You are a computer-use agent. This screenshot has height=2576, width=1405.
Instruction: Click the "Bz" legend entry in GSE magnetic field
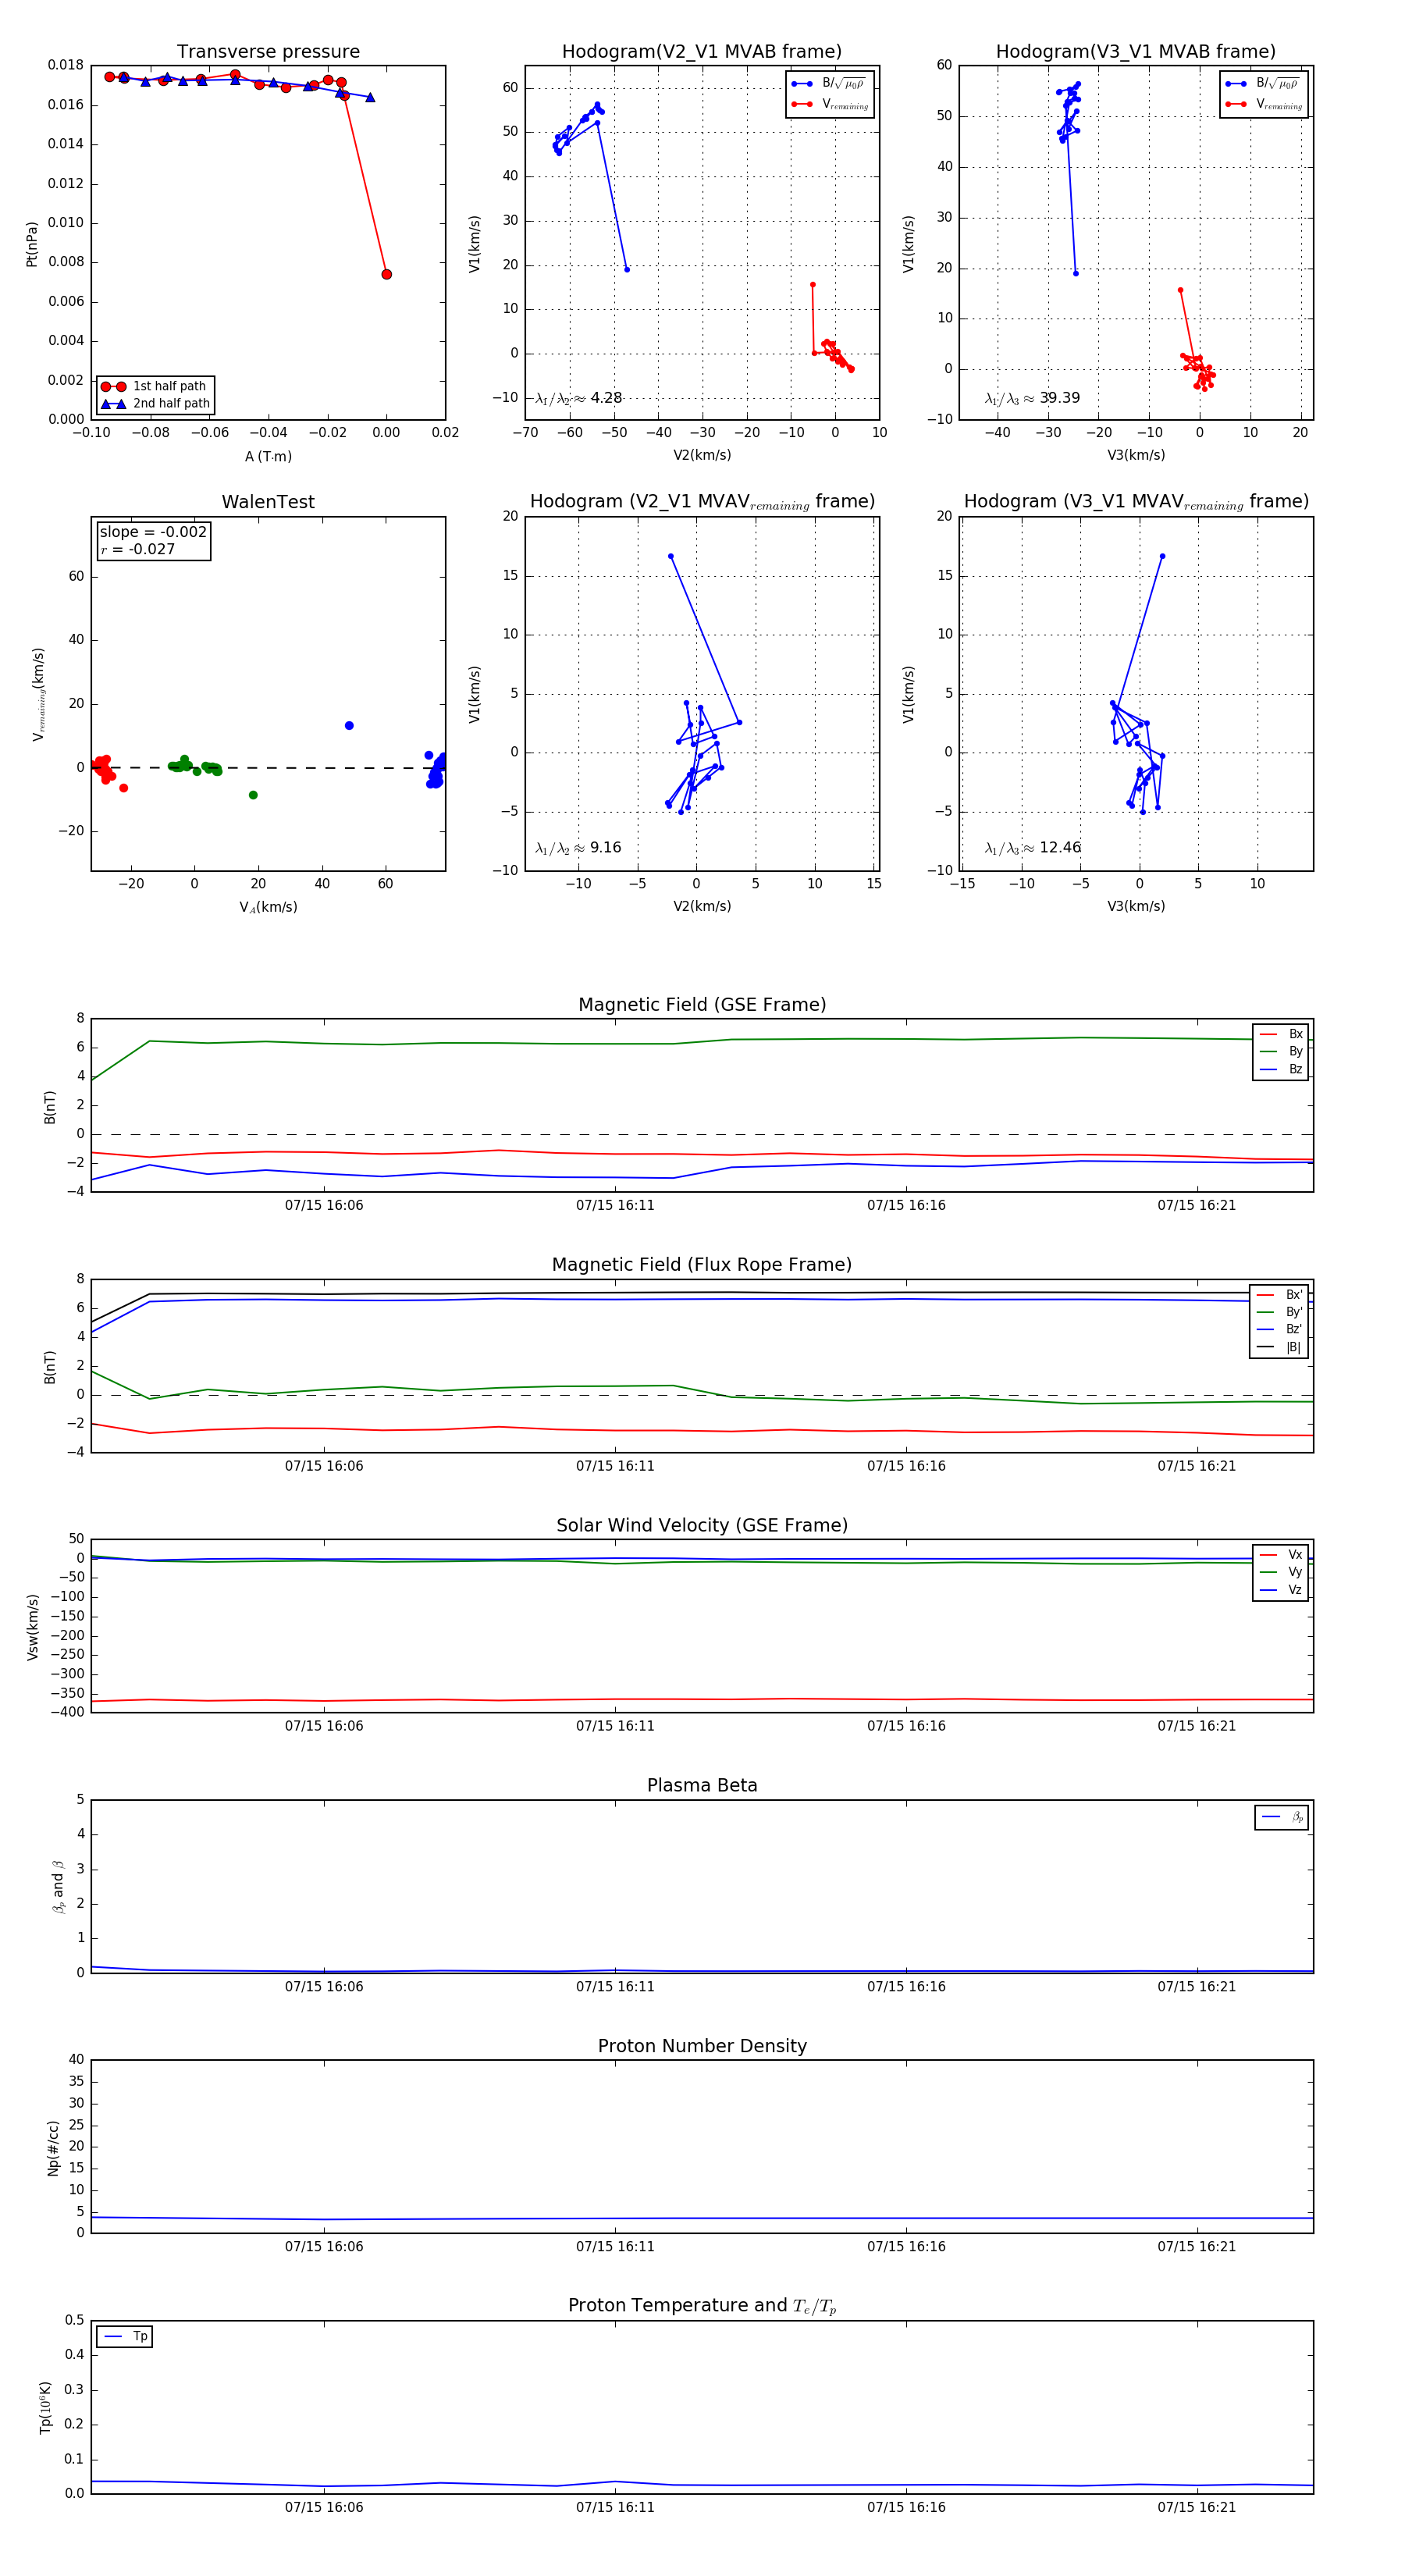tap(1281, 1069)
